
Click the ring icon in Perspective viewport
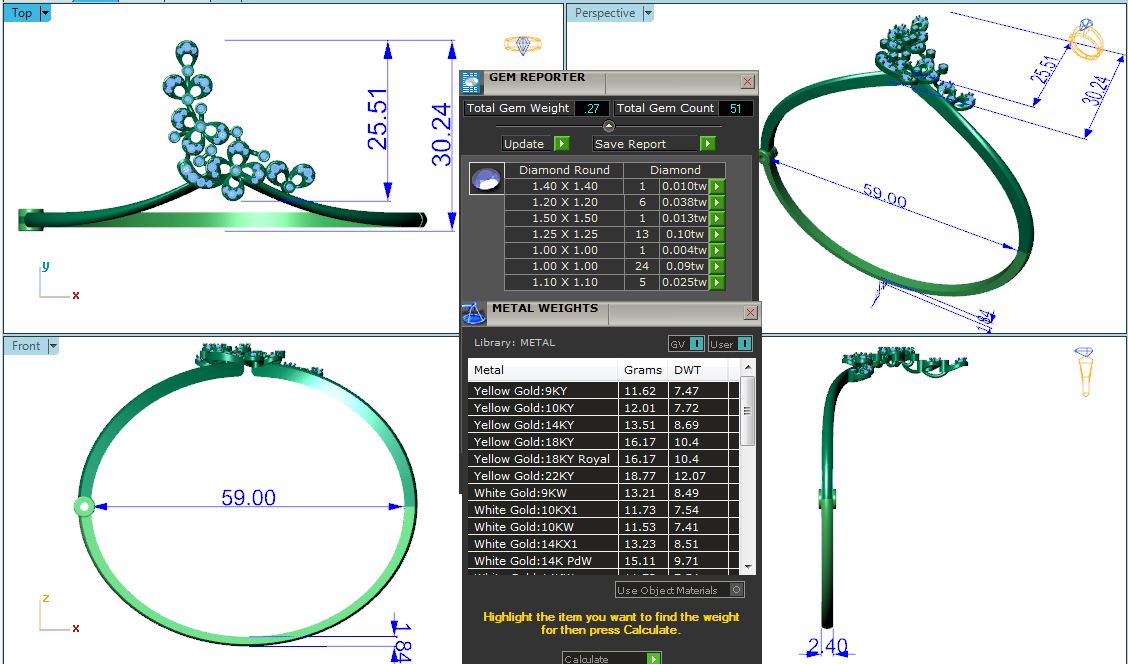tap(1086, 38)
